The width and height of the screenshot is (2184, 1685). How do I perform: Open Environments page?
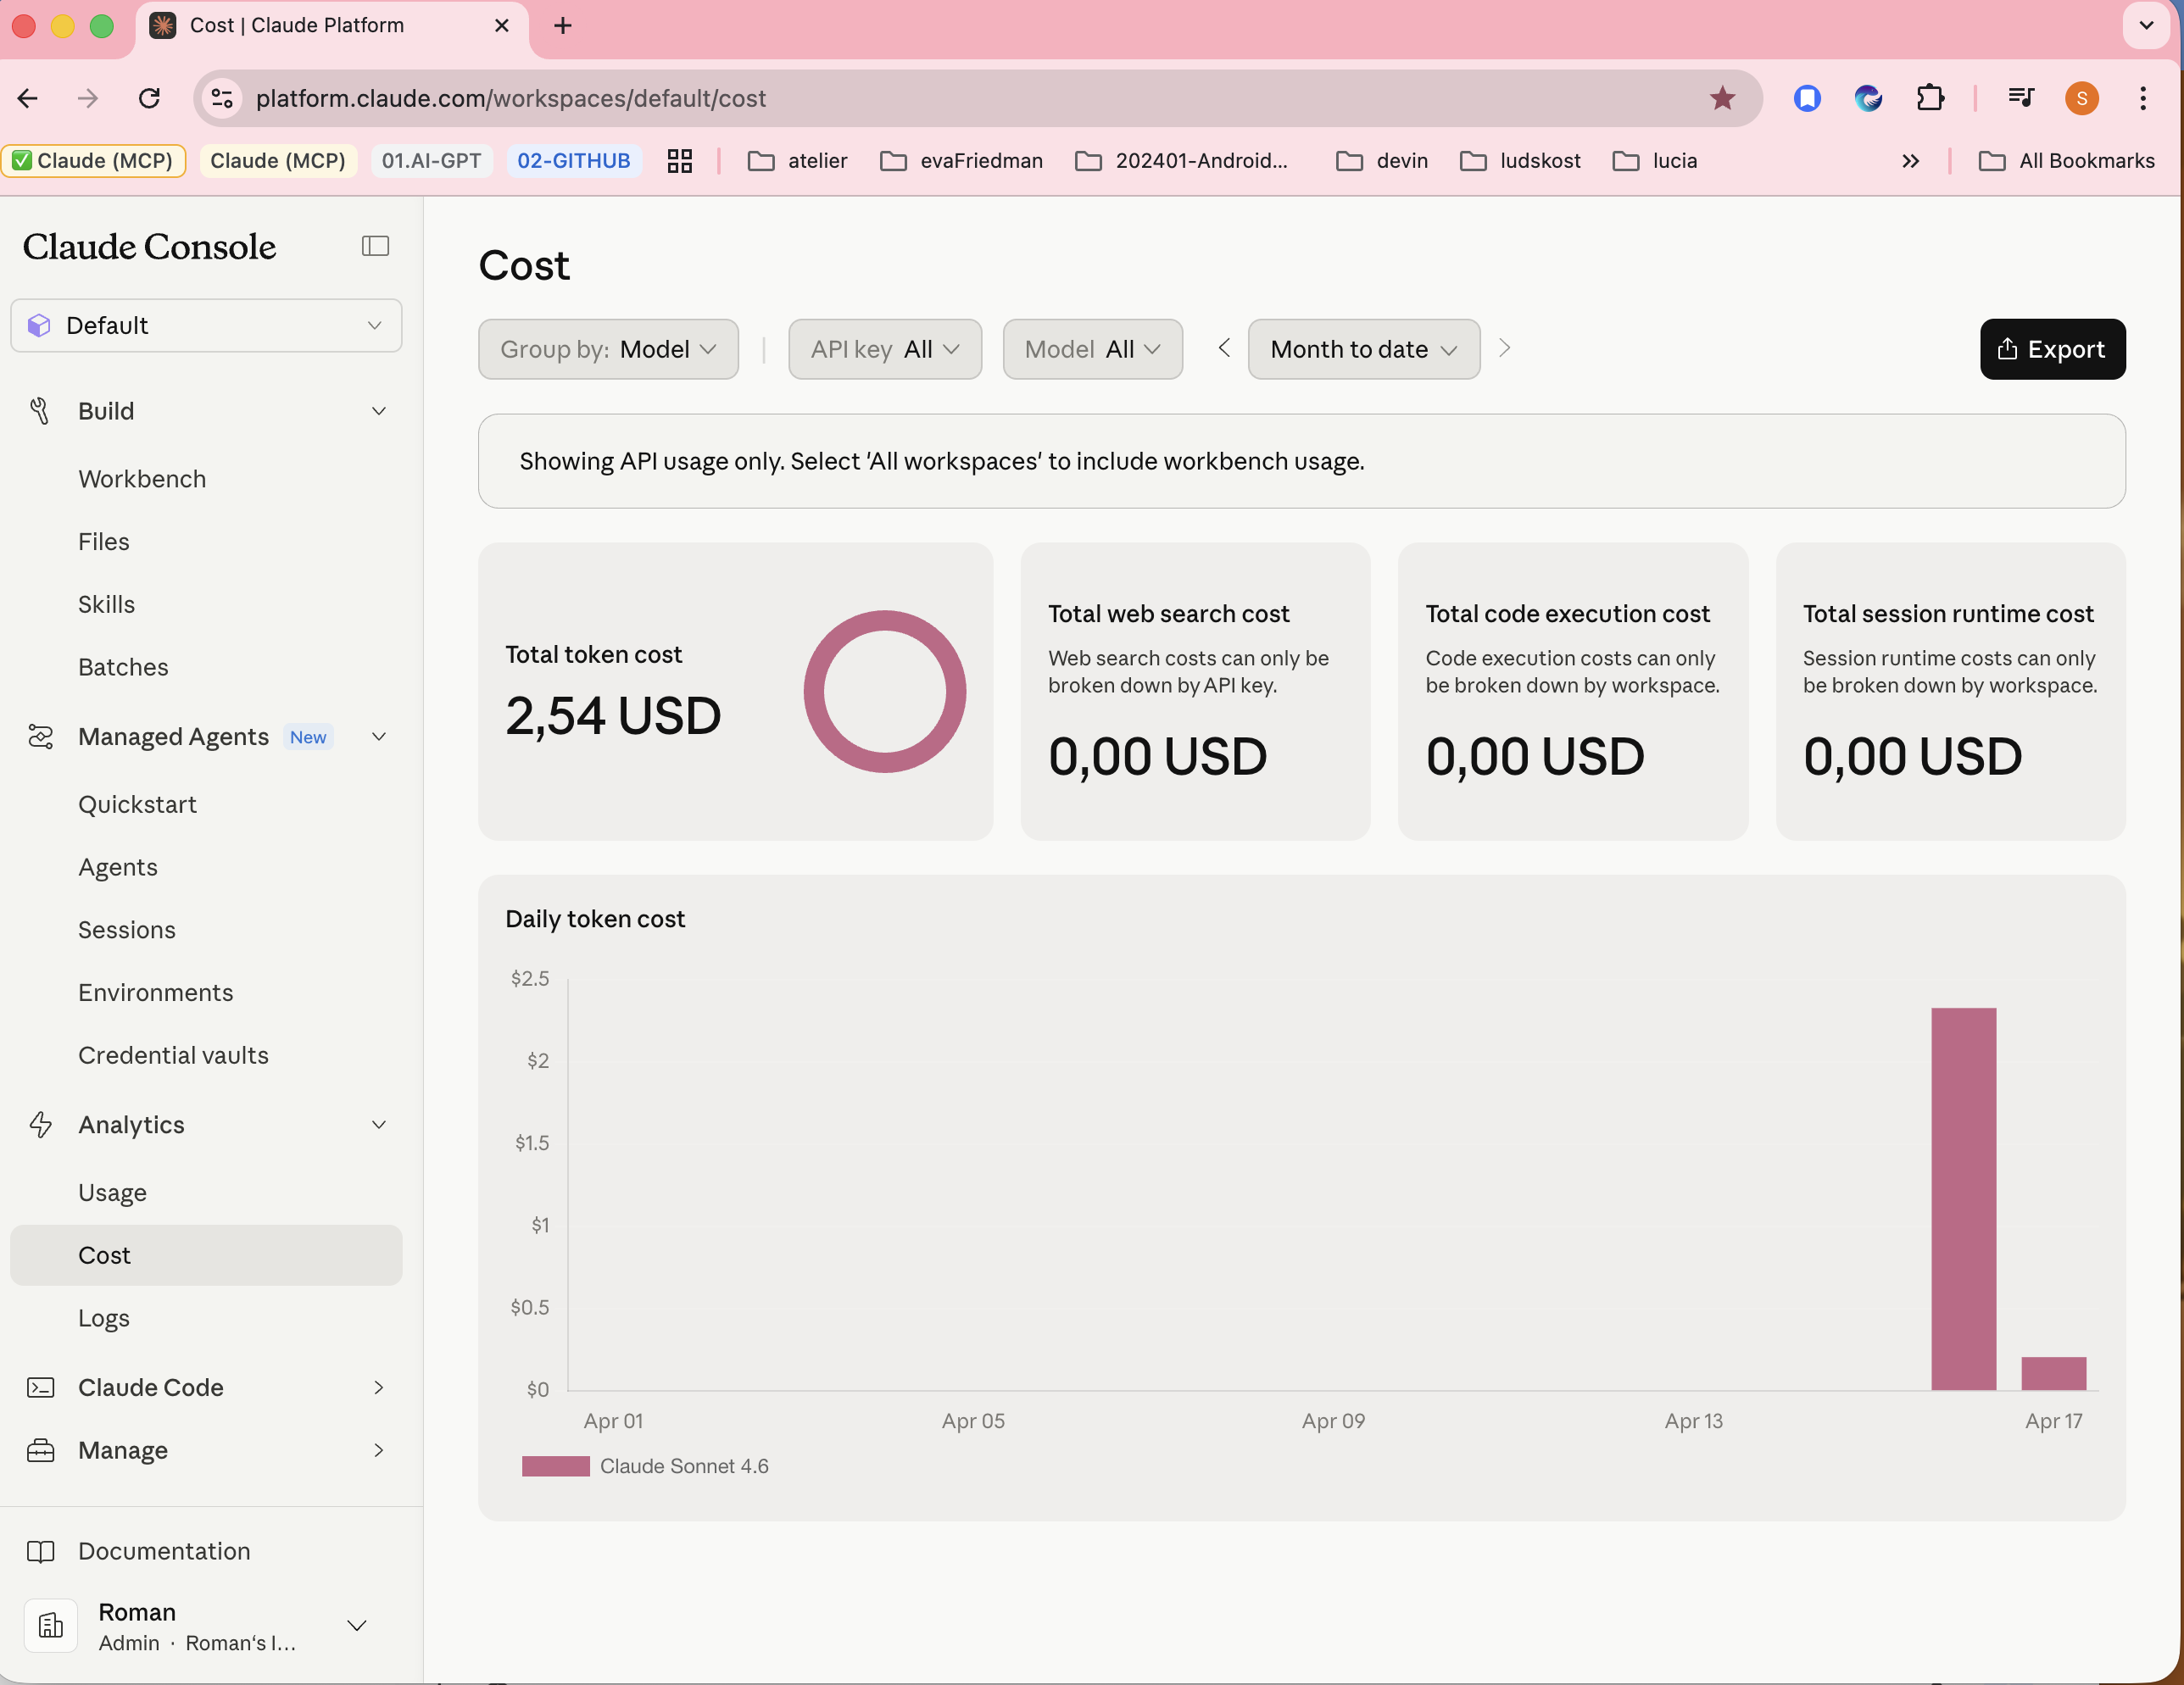point(156,993)
